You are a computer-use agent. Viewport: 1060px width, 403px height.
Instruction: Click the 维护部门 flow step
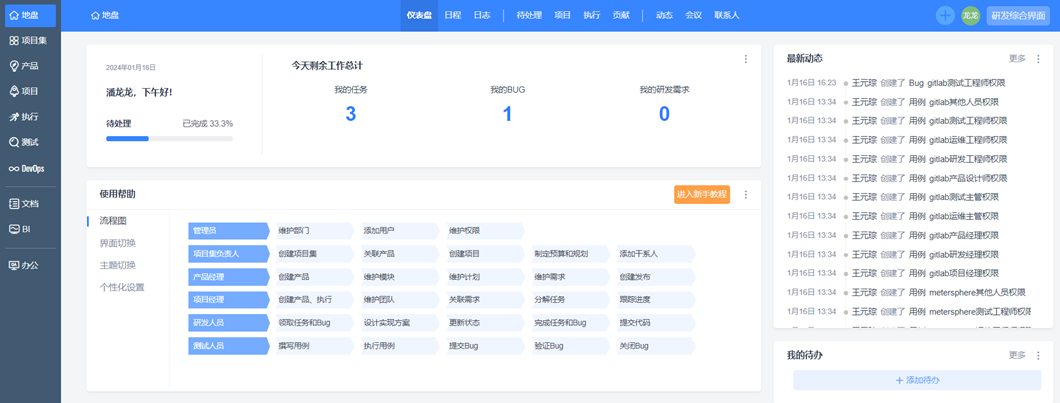tap(314, 231)
